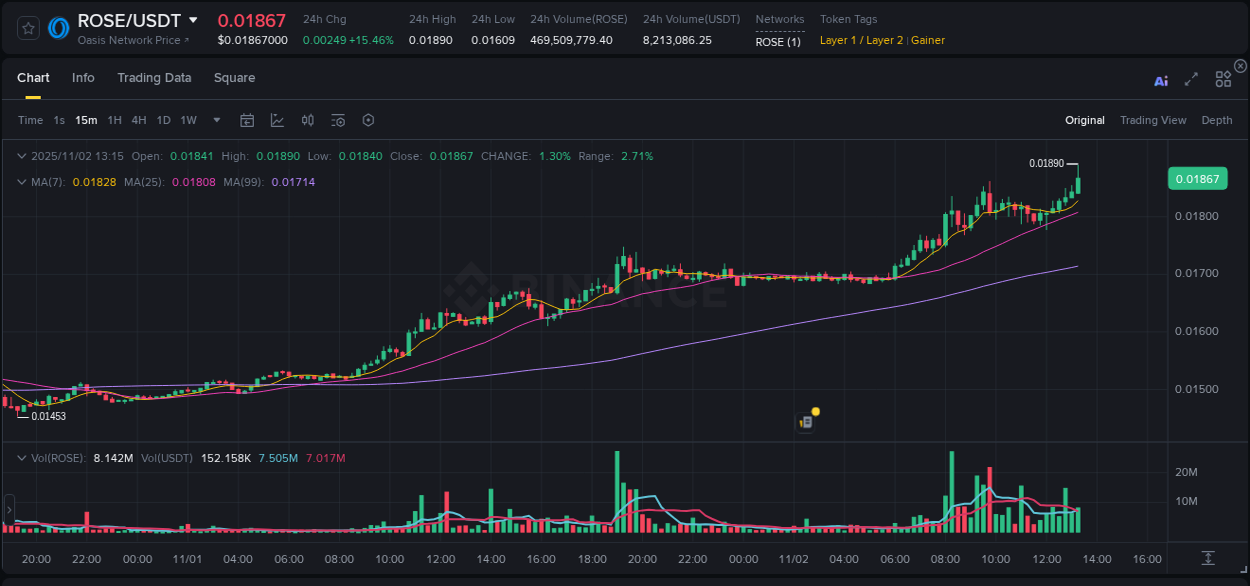Click the Oasis Network logo
Viewport: 1250px width, 586px height.
[57, 28]
